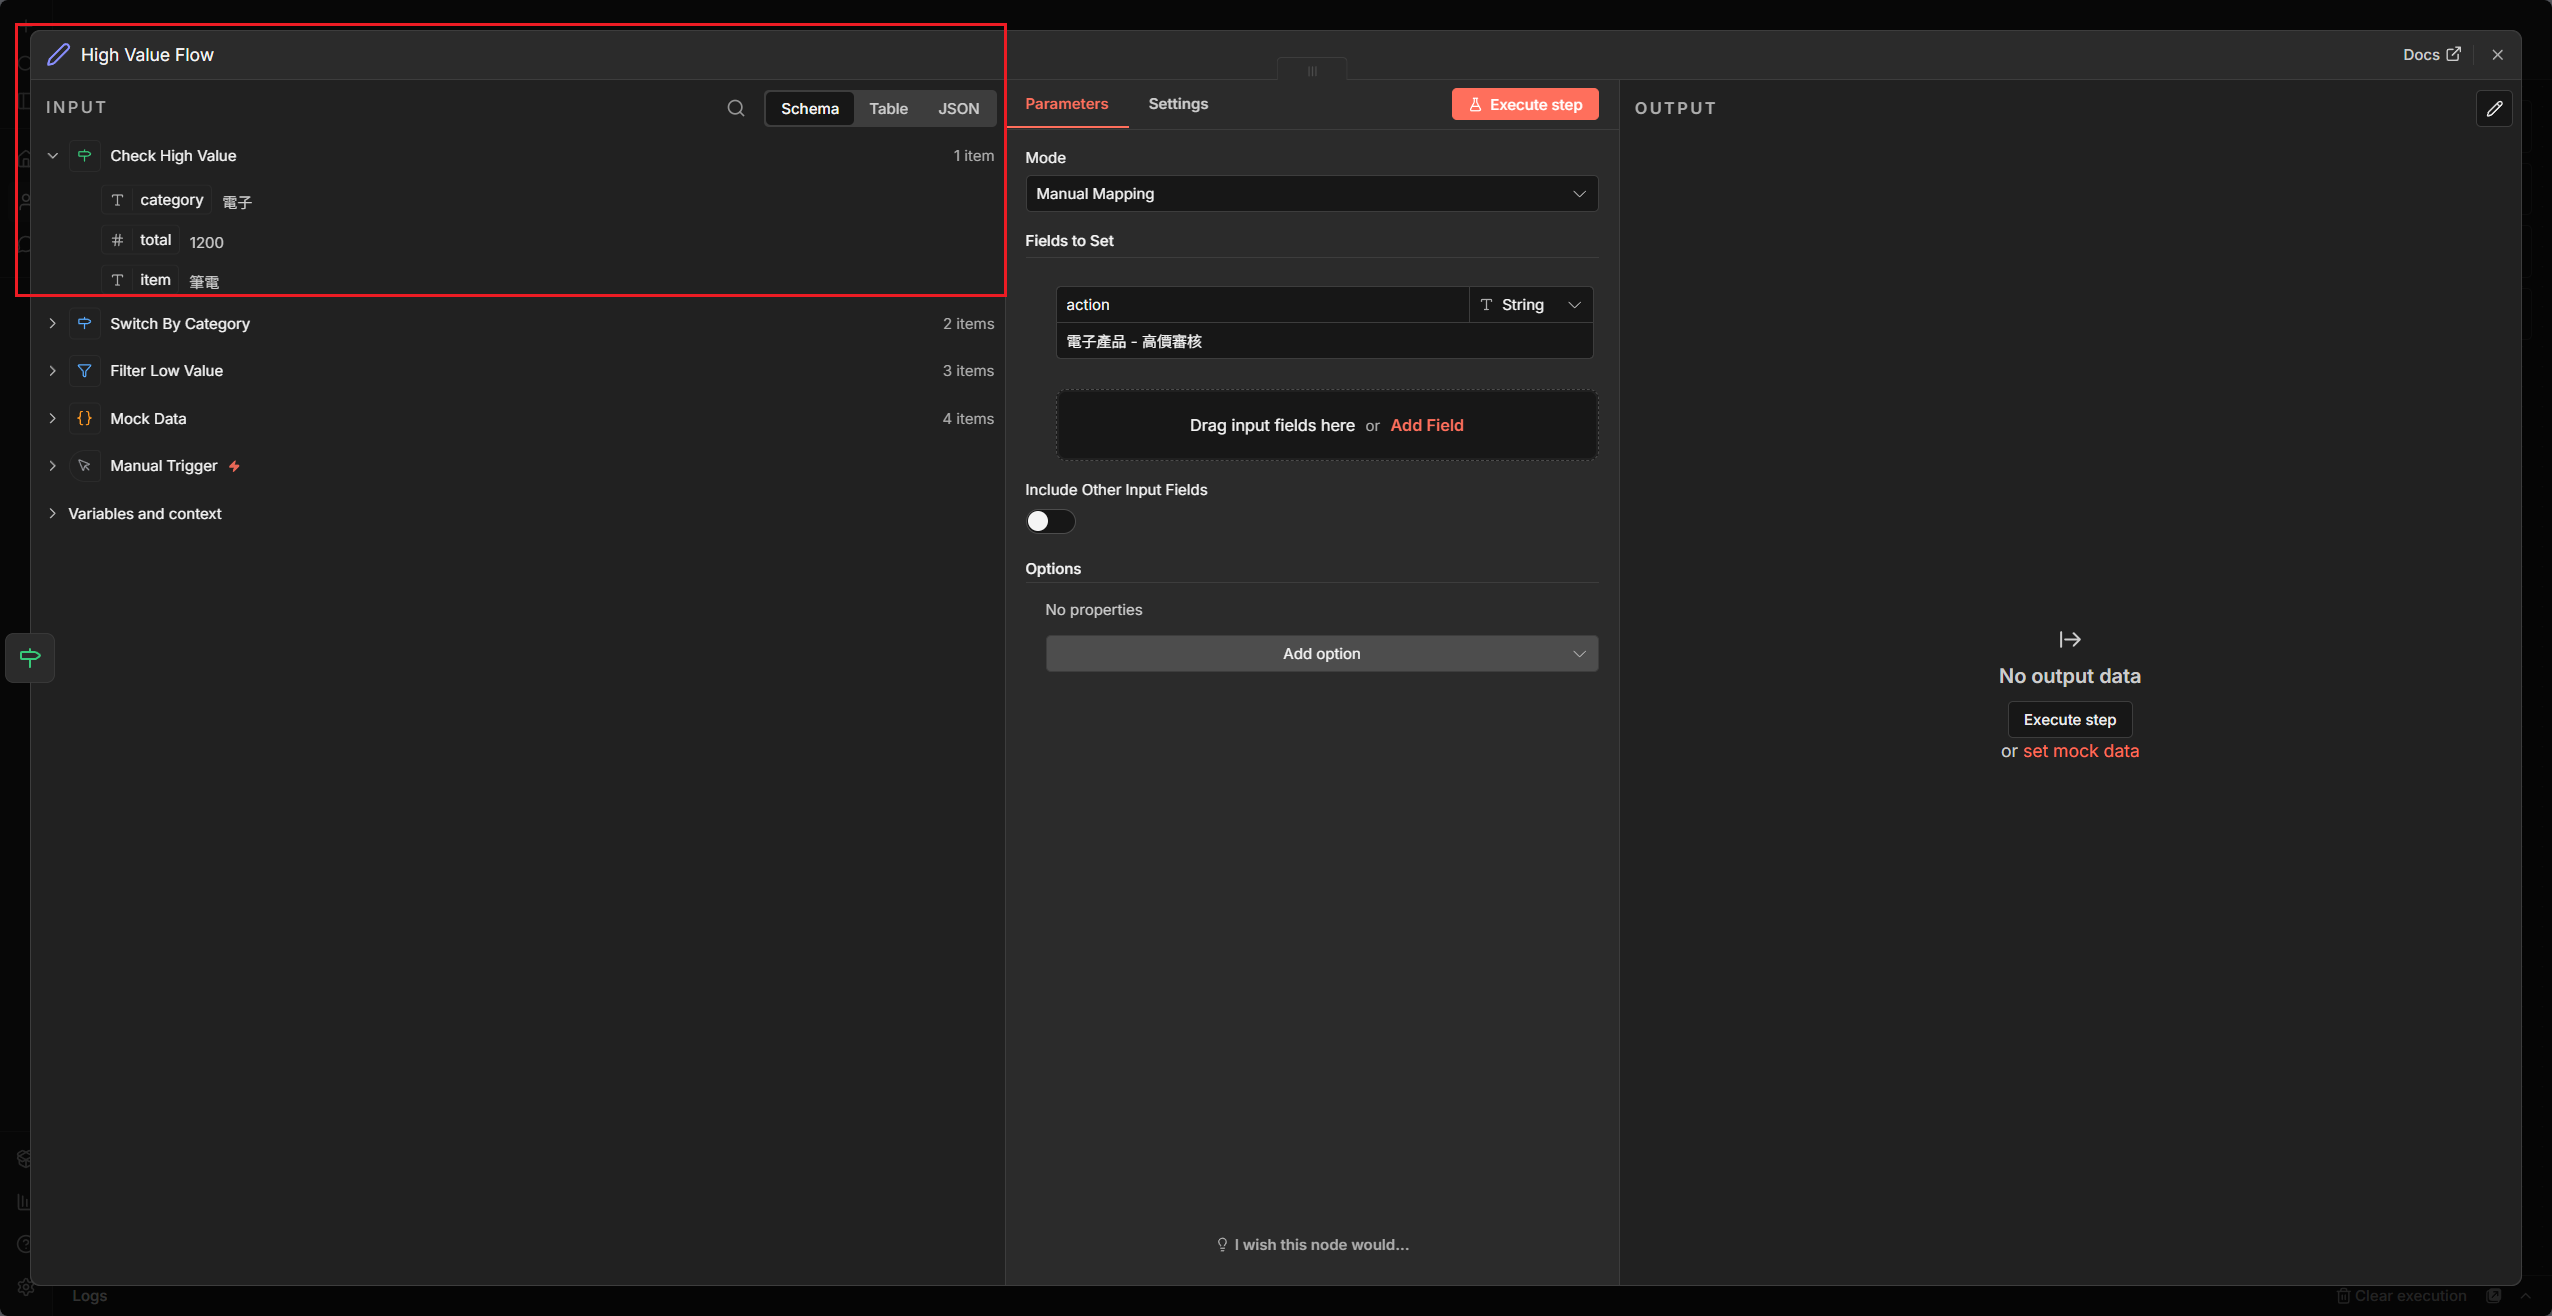Switch input view to JSON
2552x1316 pixels.
(958, 108)
